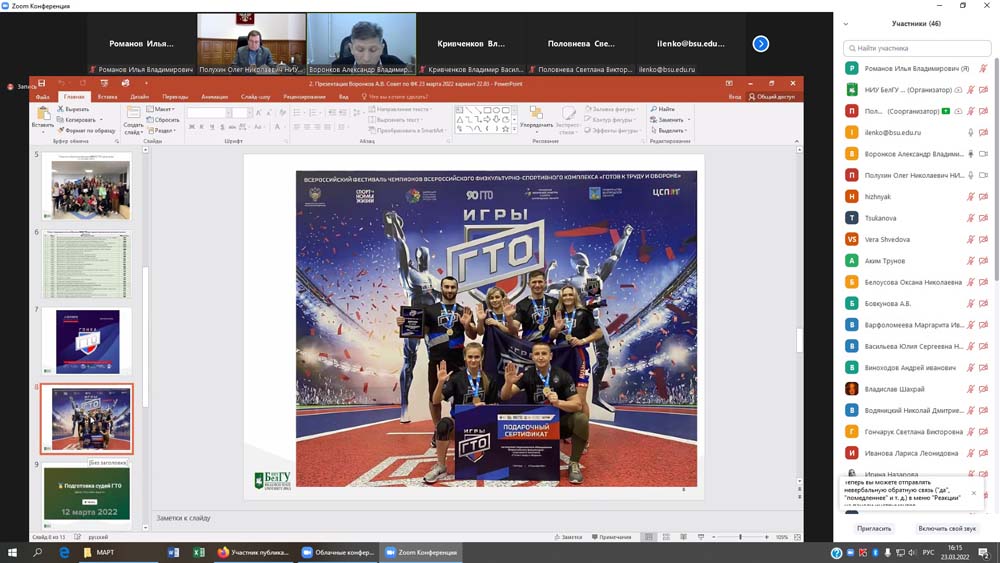Toggle Заметки notes button in status bar
1000x563 pixels.
(570, 537)
